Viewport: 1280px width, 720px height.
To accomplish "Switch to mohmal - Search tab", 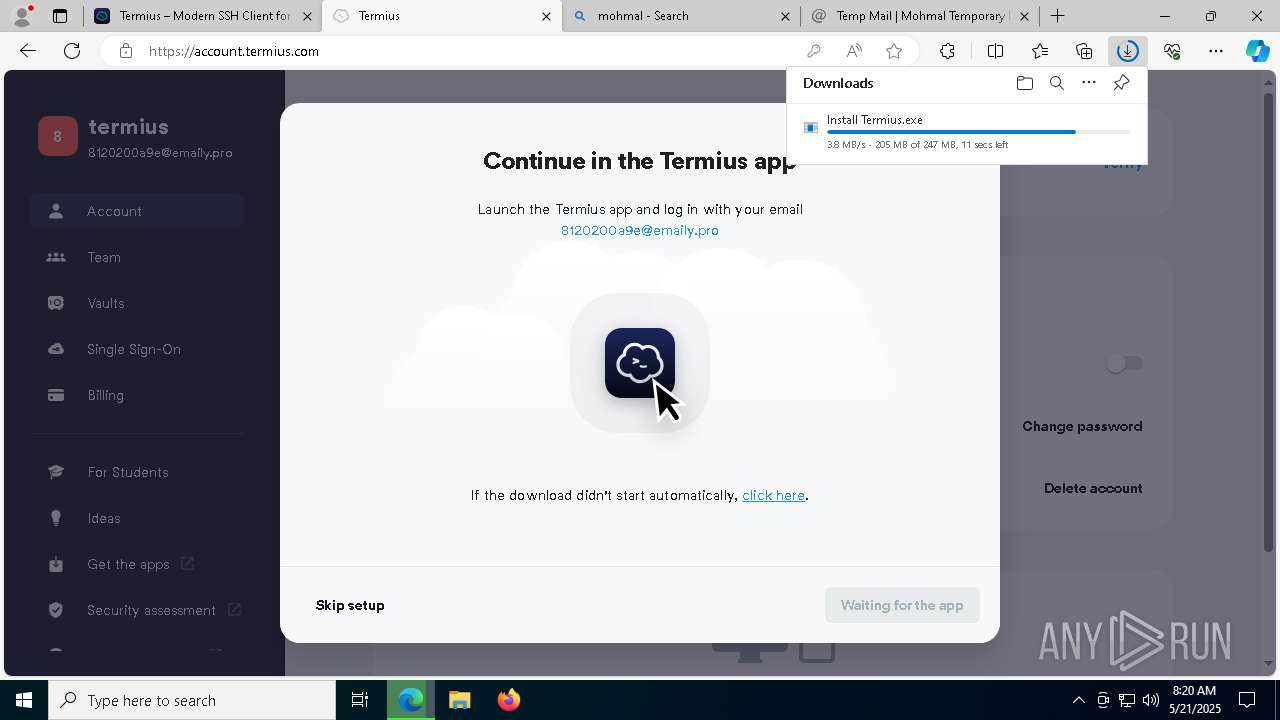I will [680, 16].
